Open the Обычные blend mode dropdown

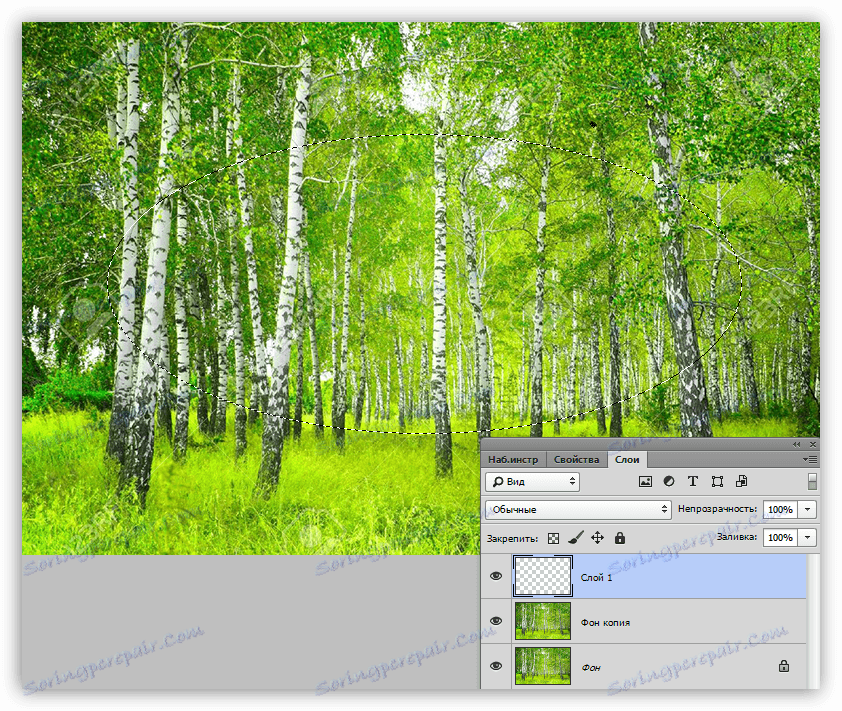pyautogui.click(x=578, y=509)
